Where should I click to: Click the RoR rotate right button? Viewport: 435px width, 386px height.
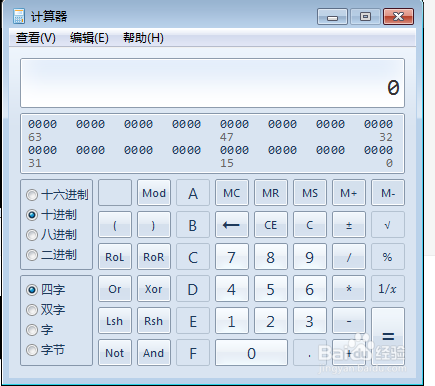[154, 257]
